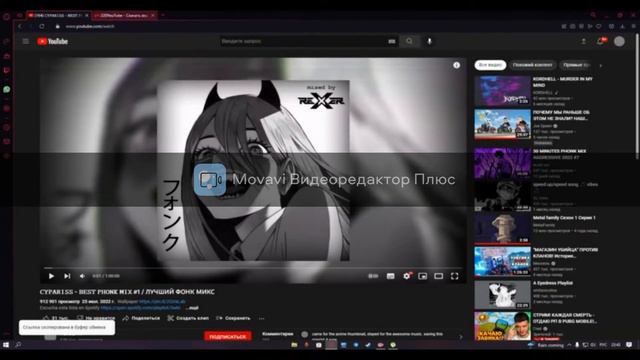Open player settings gear menu

click(x=407, y=276)
